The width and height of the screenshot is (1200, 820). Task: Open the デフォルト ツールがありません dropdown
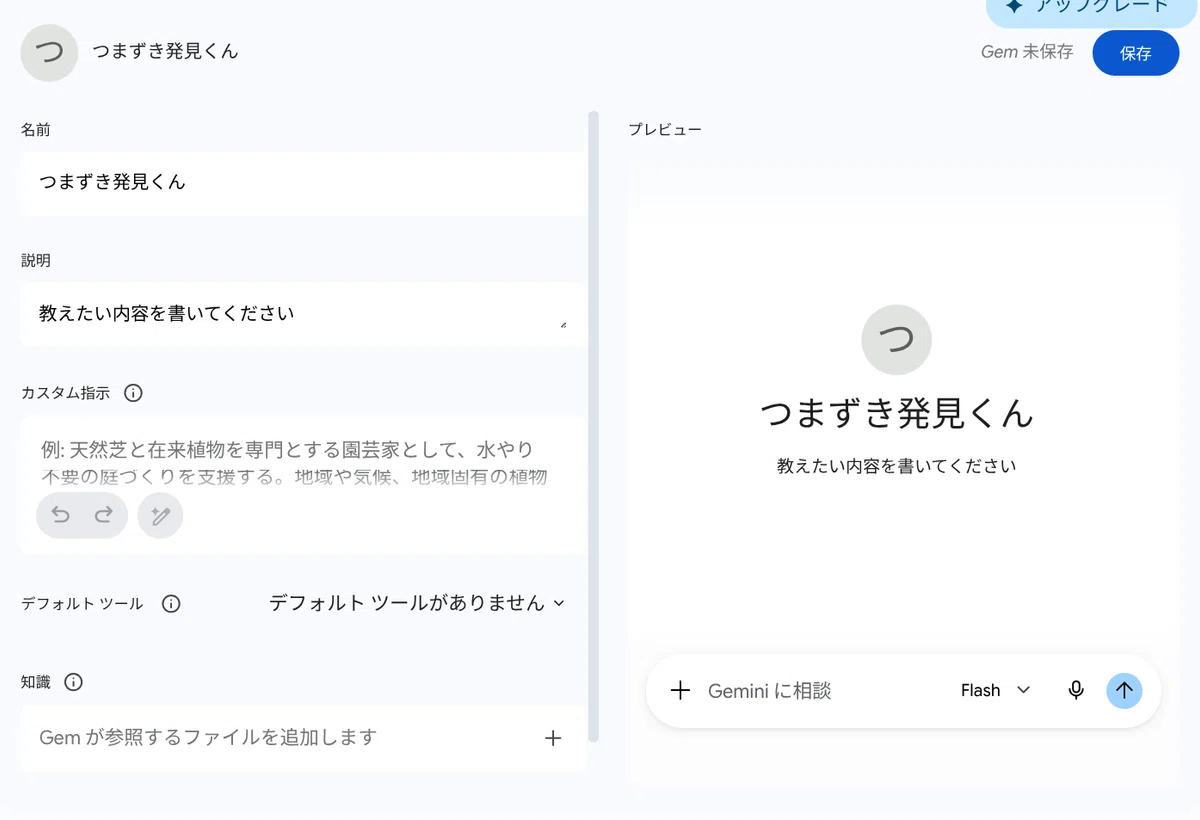[417, 603]
